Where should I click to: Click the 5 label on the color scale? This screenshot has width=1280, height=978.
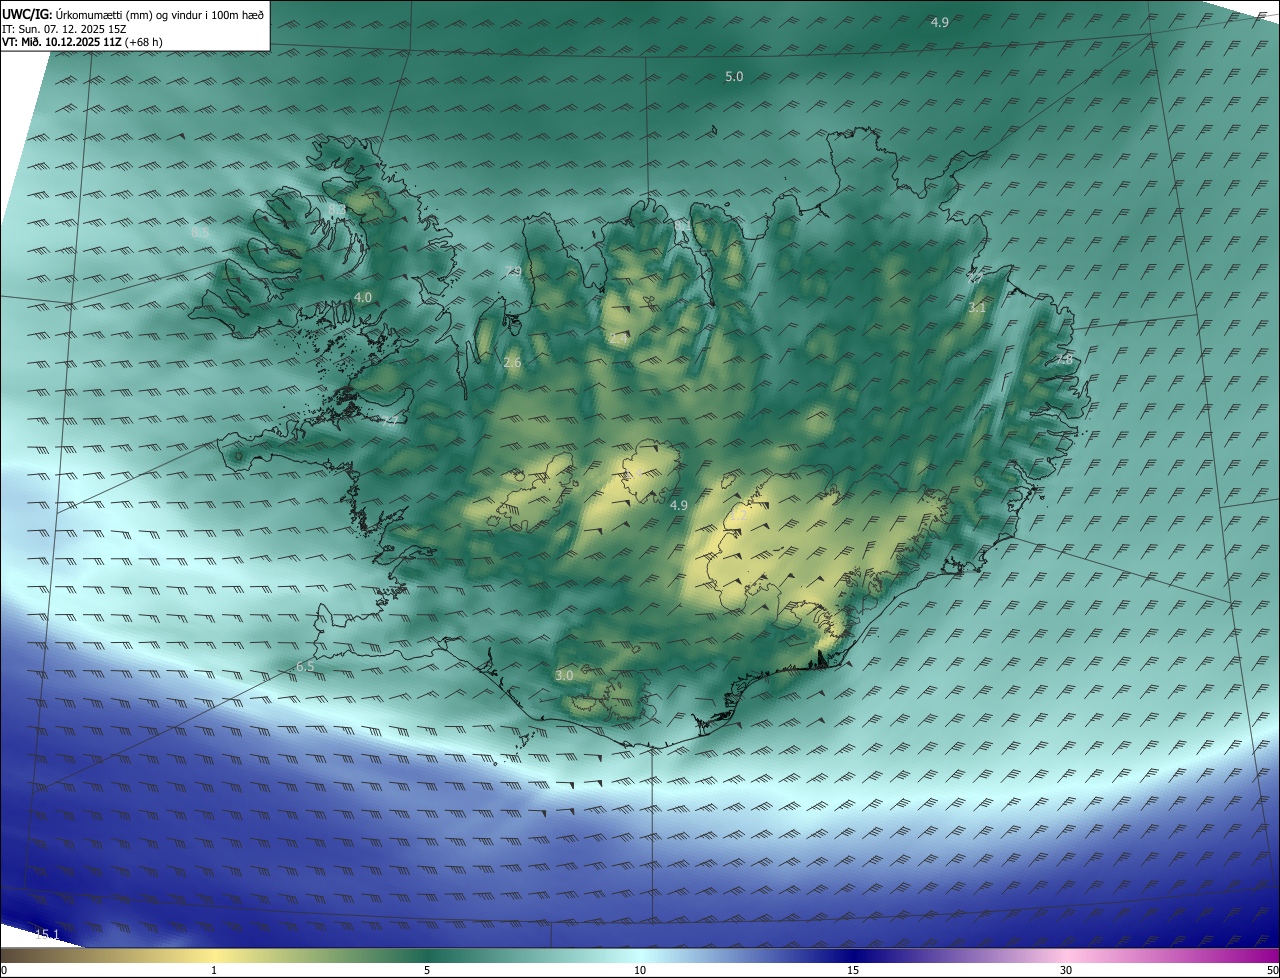(427, 970)
